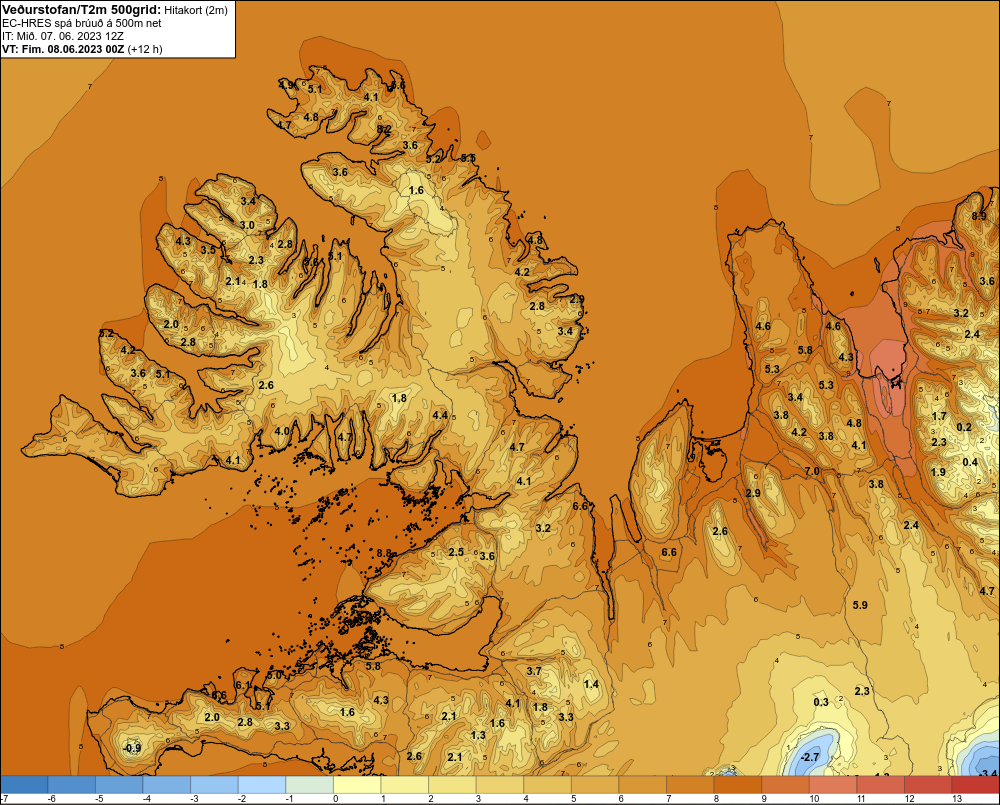Click the temperature value '5.0' on the map
1000x805 pixels.
pyautogui.click(x=274, y=675)
